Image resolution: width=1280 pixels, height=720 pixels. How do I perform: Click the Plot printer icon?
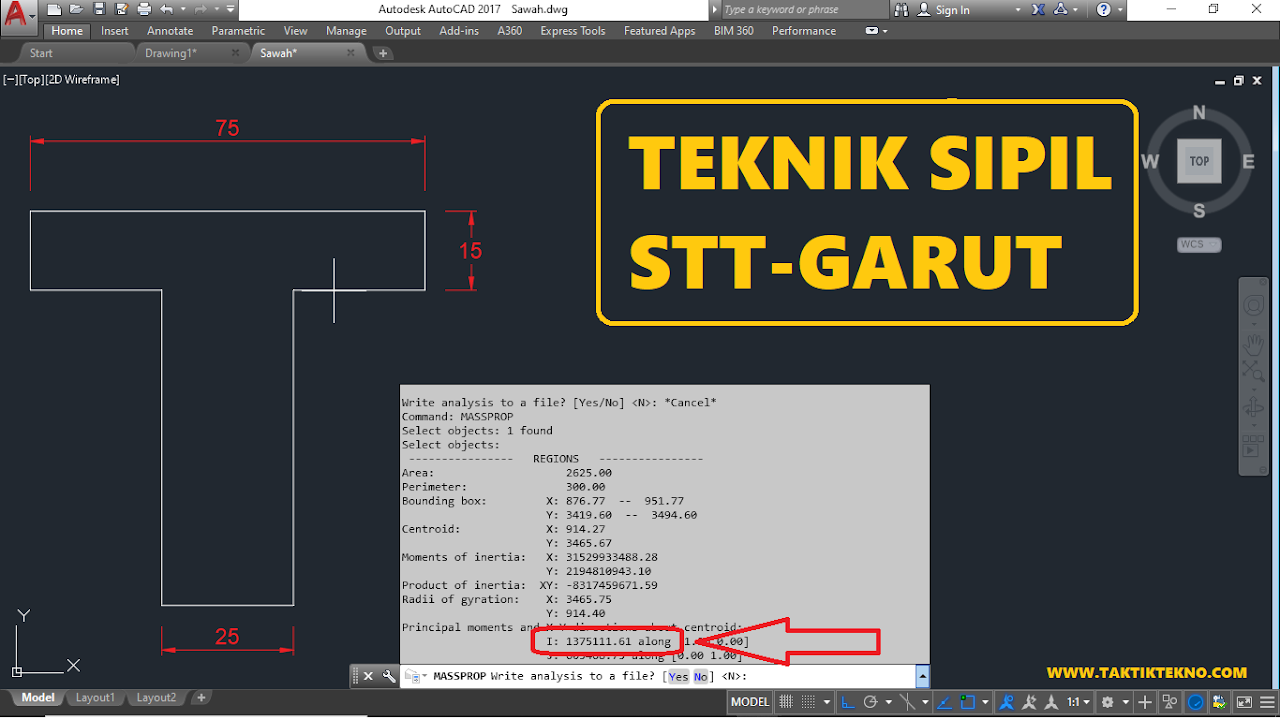click(144, 9)
